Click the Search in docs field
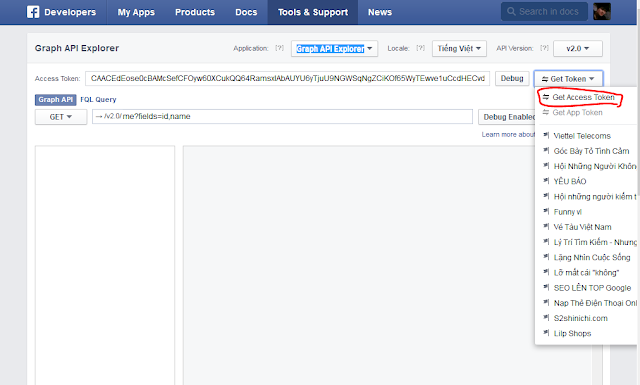 click(x=544, y=11)
